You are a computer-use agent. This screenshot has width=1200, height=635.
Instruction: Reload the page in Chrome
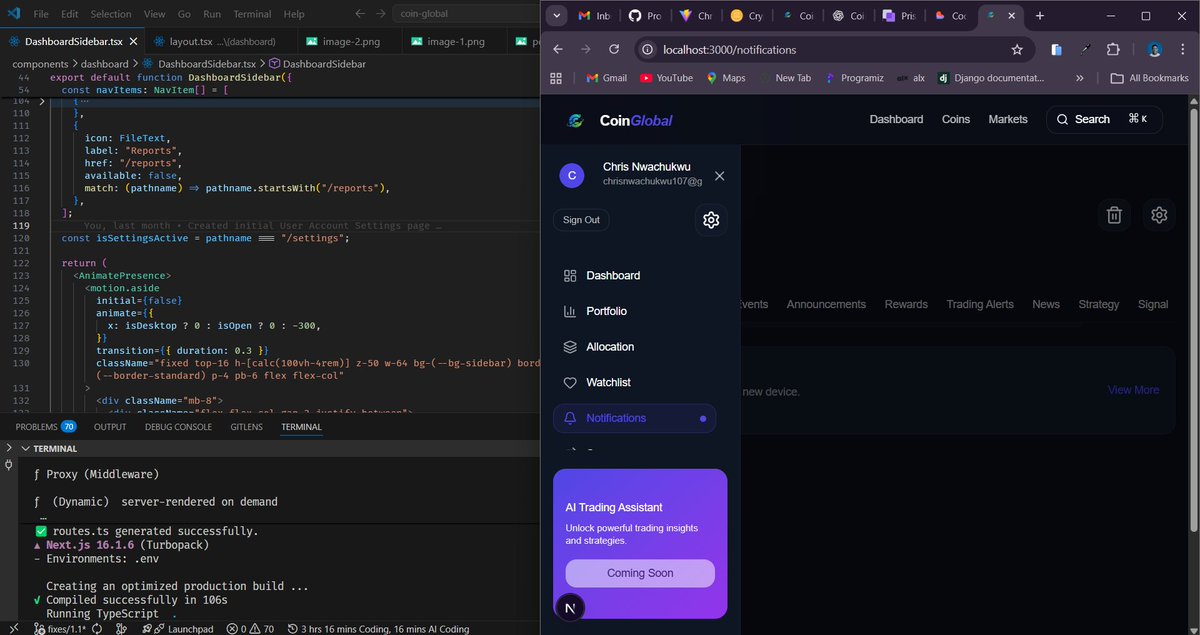pos(614,49)
